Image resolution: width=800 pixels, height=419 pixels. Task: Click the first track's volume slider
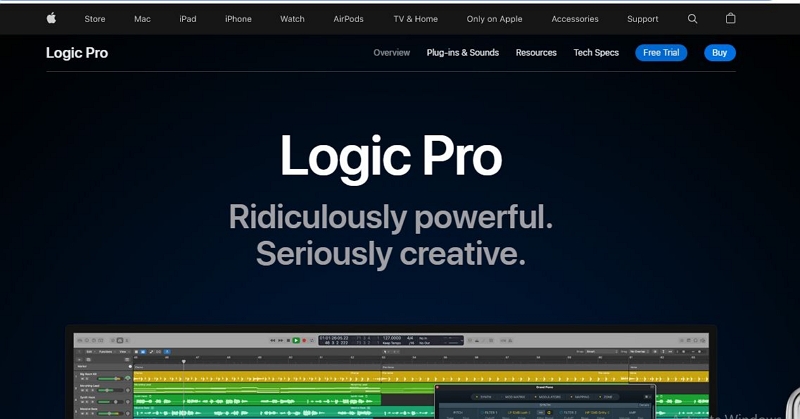coord(111,378)
